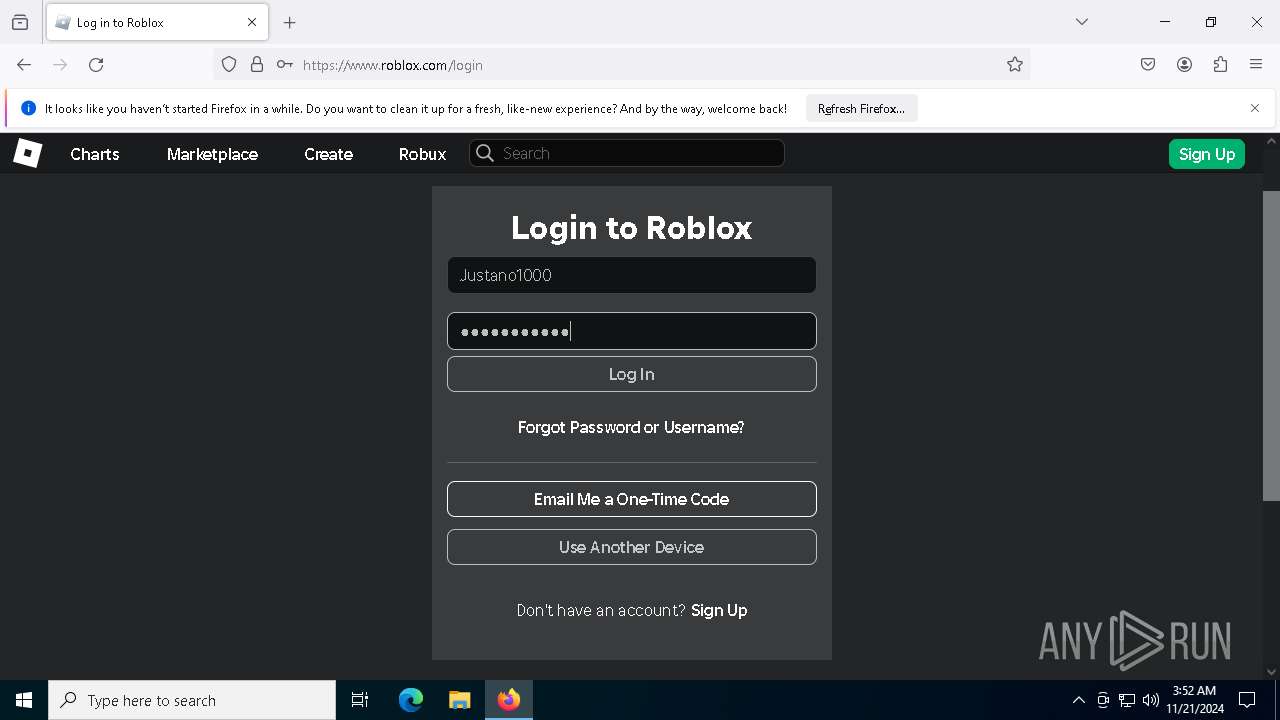
Task: Switch to the Log in to Roblox tab
Action: (x=157, y=22)
